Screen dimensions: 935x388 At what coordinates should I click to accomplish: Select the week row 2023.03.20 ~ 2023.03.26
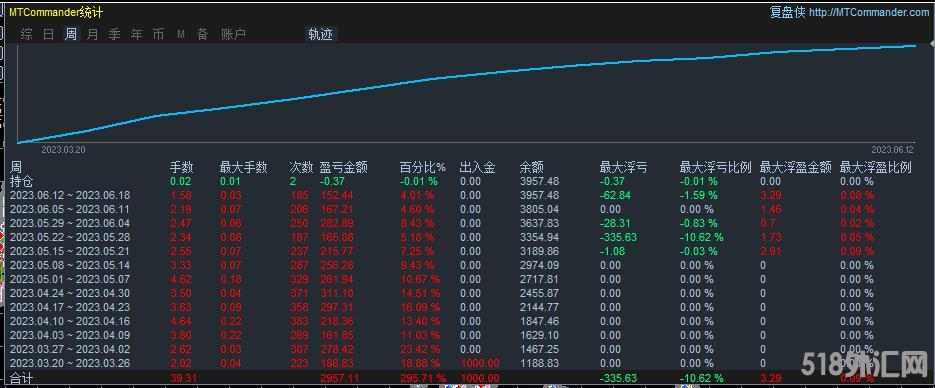70,363
